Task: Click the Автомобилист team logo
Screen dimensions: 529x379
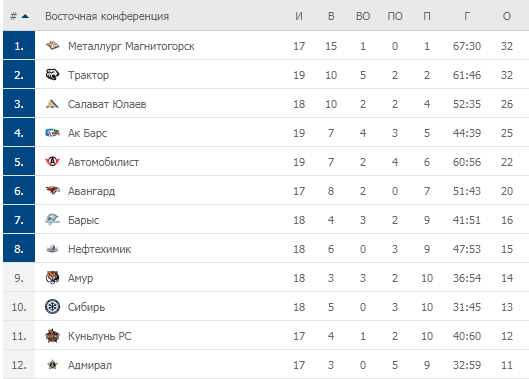Action: point(52,162)
